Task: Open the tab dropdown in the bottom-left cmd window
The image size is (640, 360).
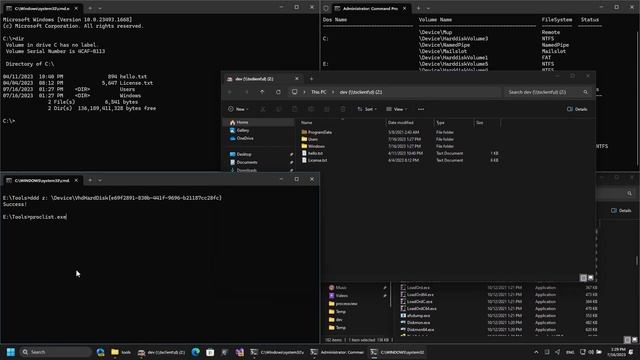Action: (x=100, y=180)
